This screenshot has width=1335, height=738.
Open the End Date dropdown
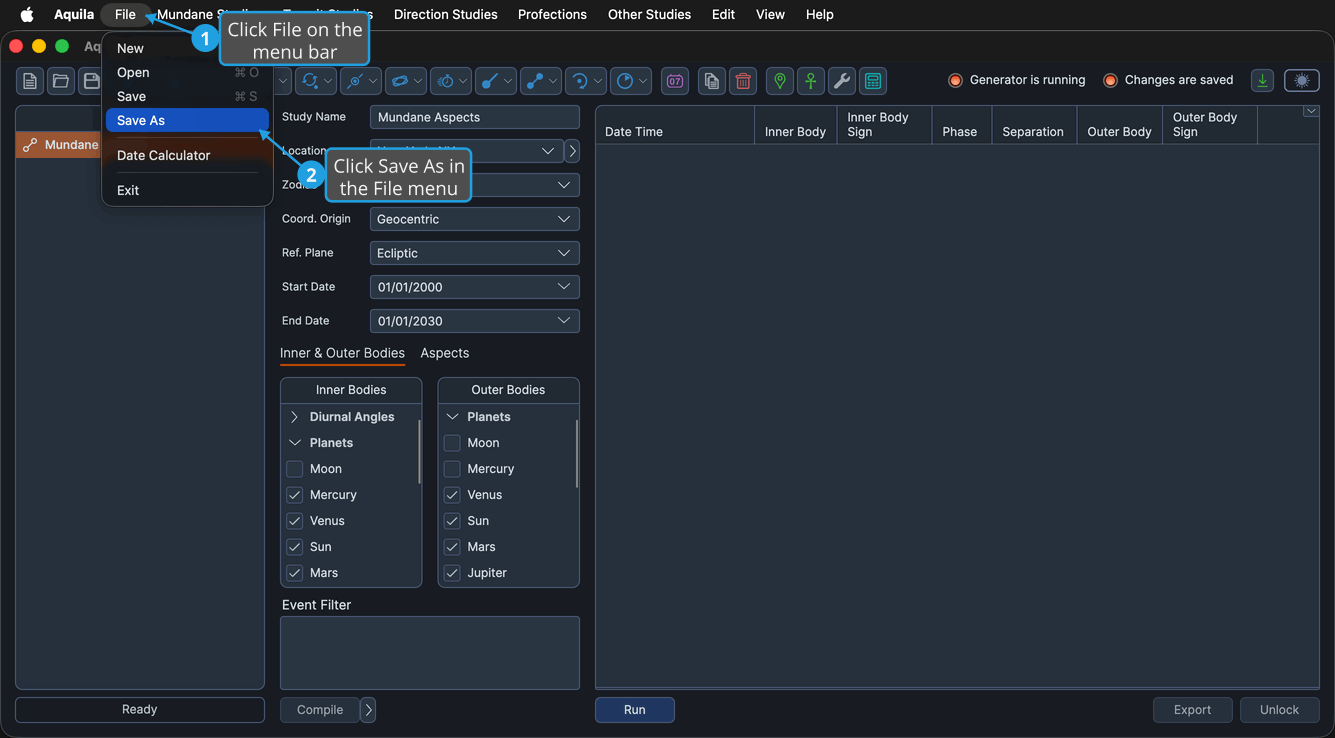[x=475, y=321]
